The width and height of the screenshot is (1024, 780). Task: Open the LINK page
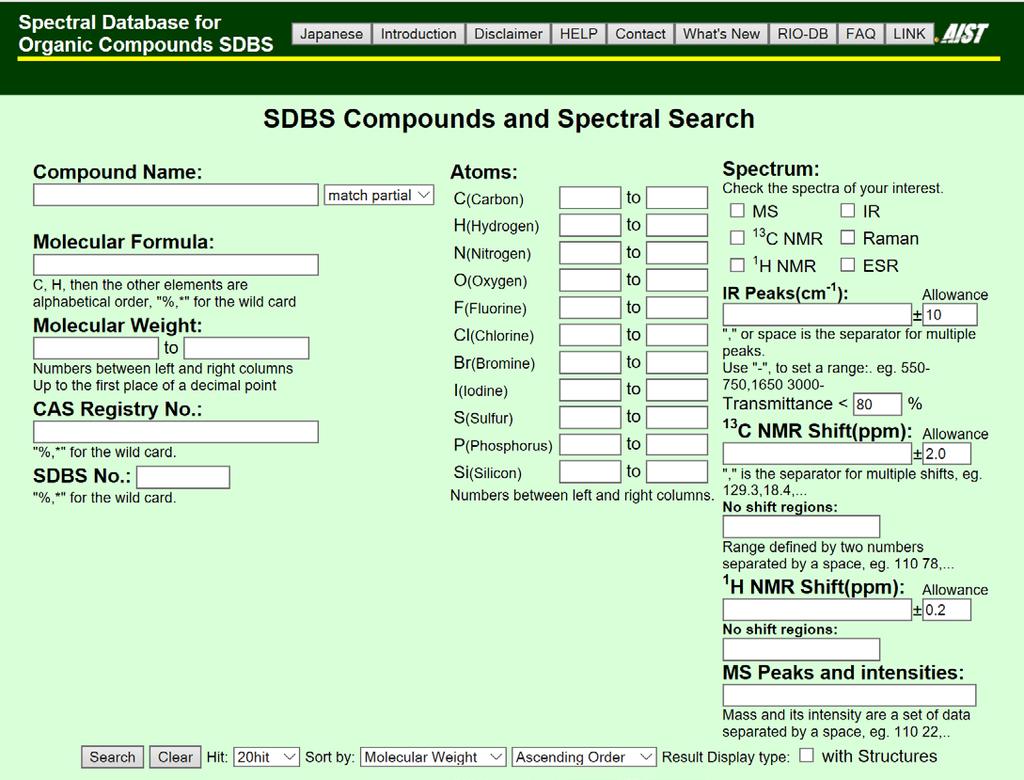[x=910, y=34]
